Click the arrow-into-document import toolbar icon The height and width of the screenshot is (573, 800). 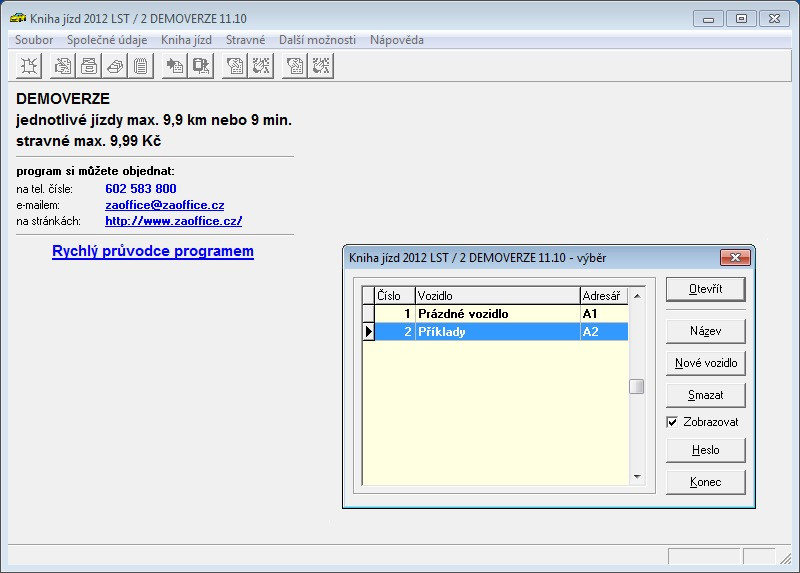174,66
